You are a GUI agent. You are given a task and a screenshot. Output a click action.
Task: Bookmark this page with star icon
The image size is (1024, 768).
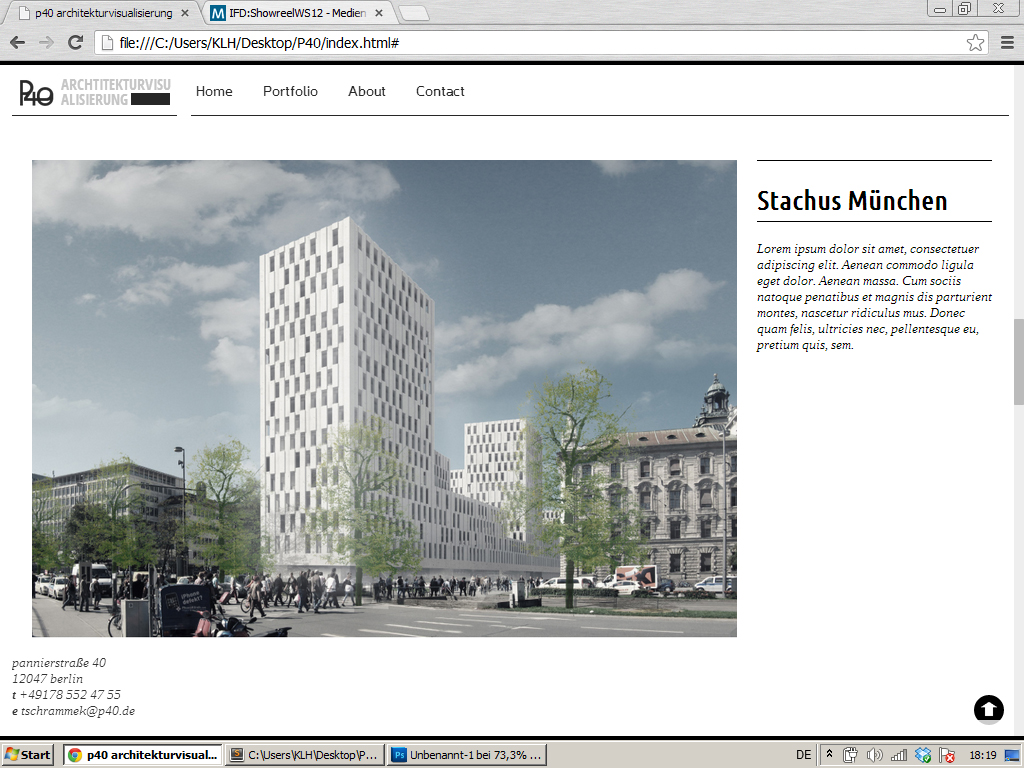tap(975, 43)
